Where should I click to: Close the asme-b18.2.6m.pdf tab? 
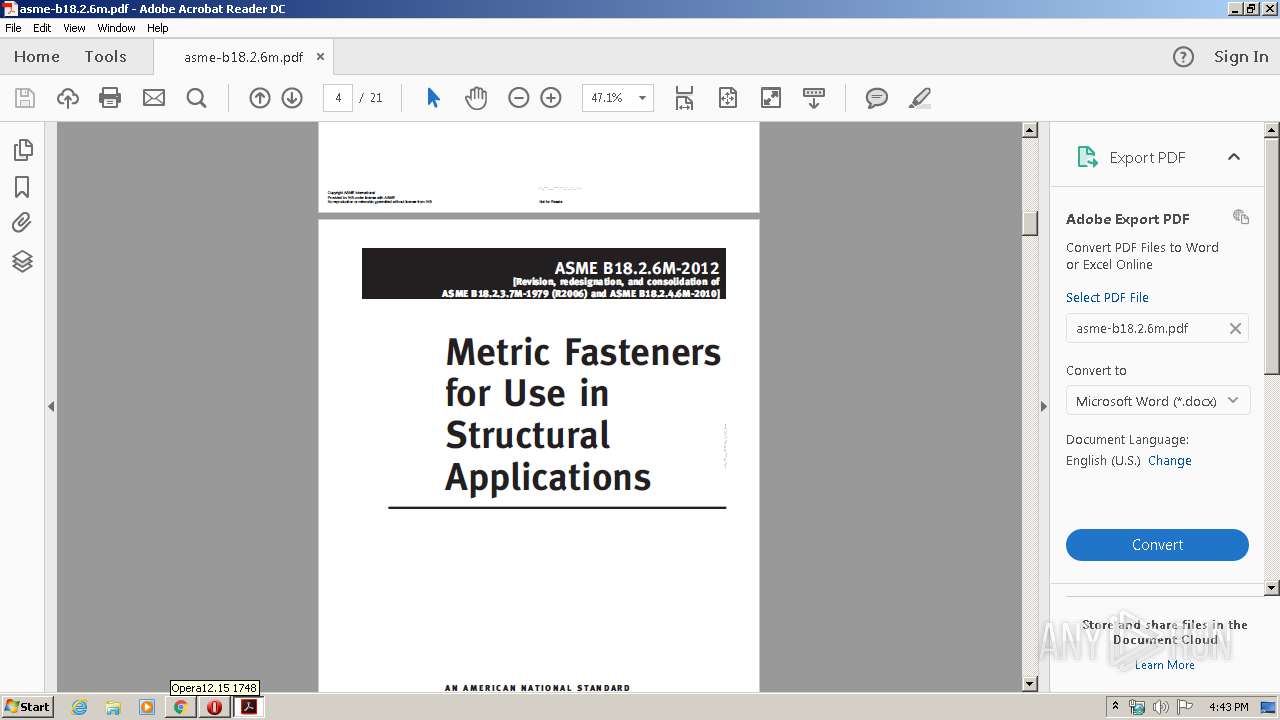320,57
